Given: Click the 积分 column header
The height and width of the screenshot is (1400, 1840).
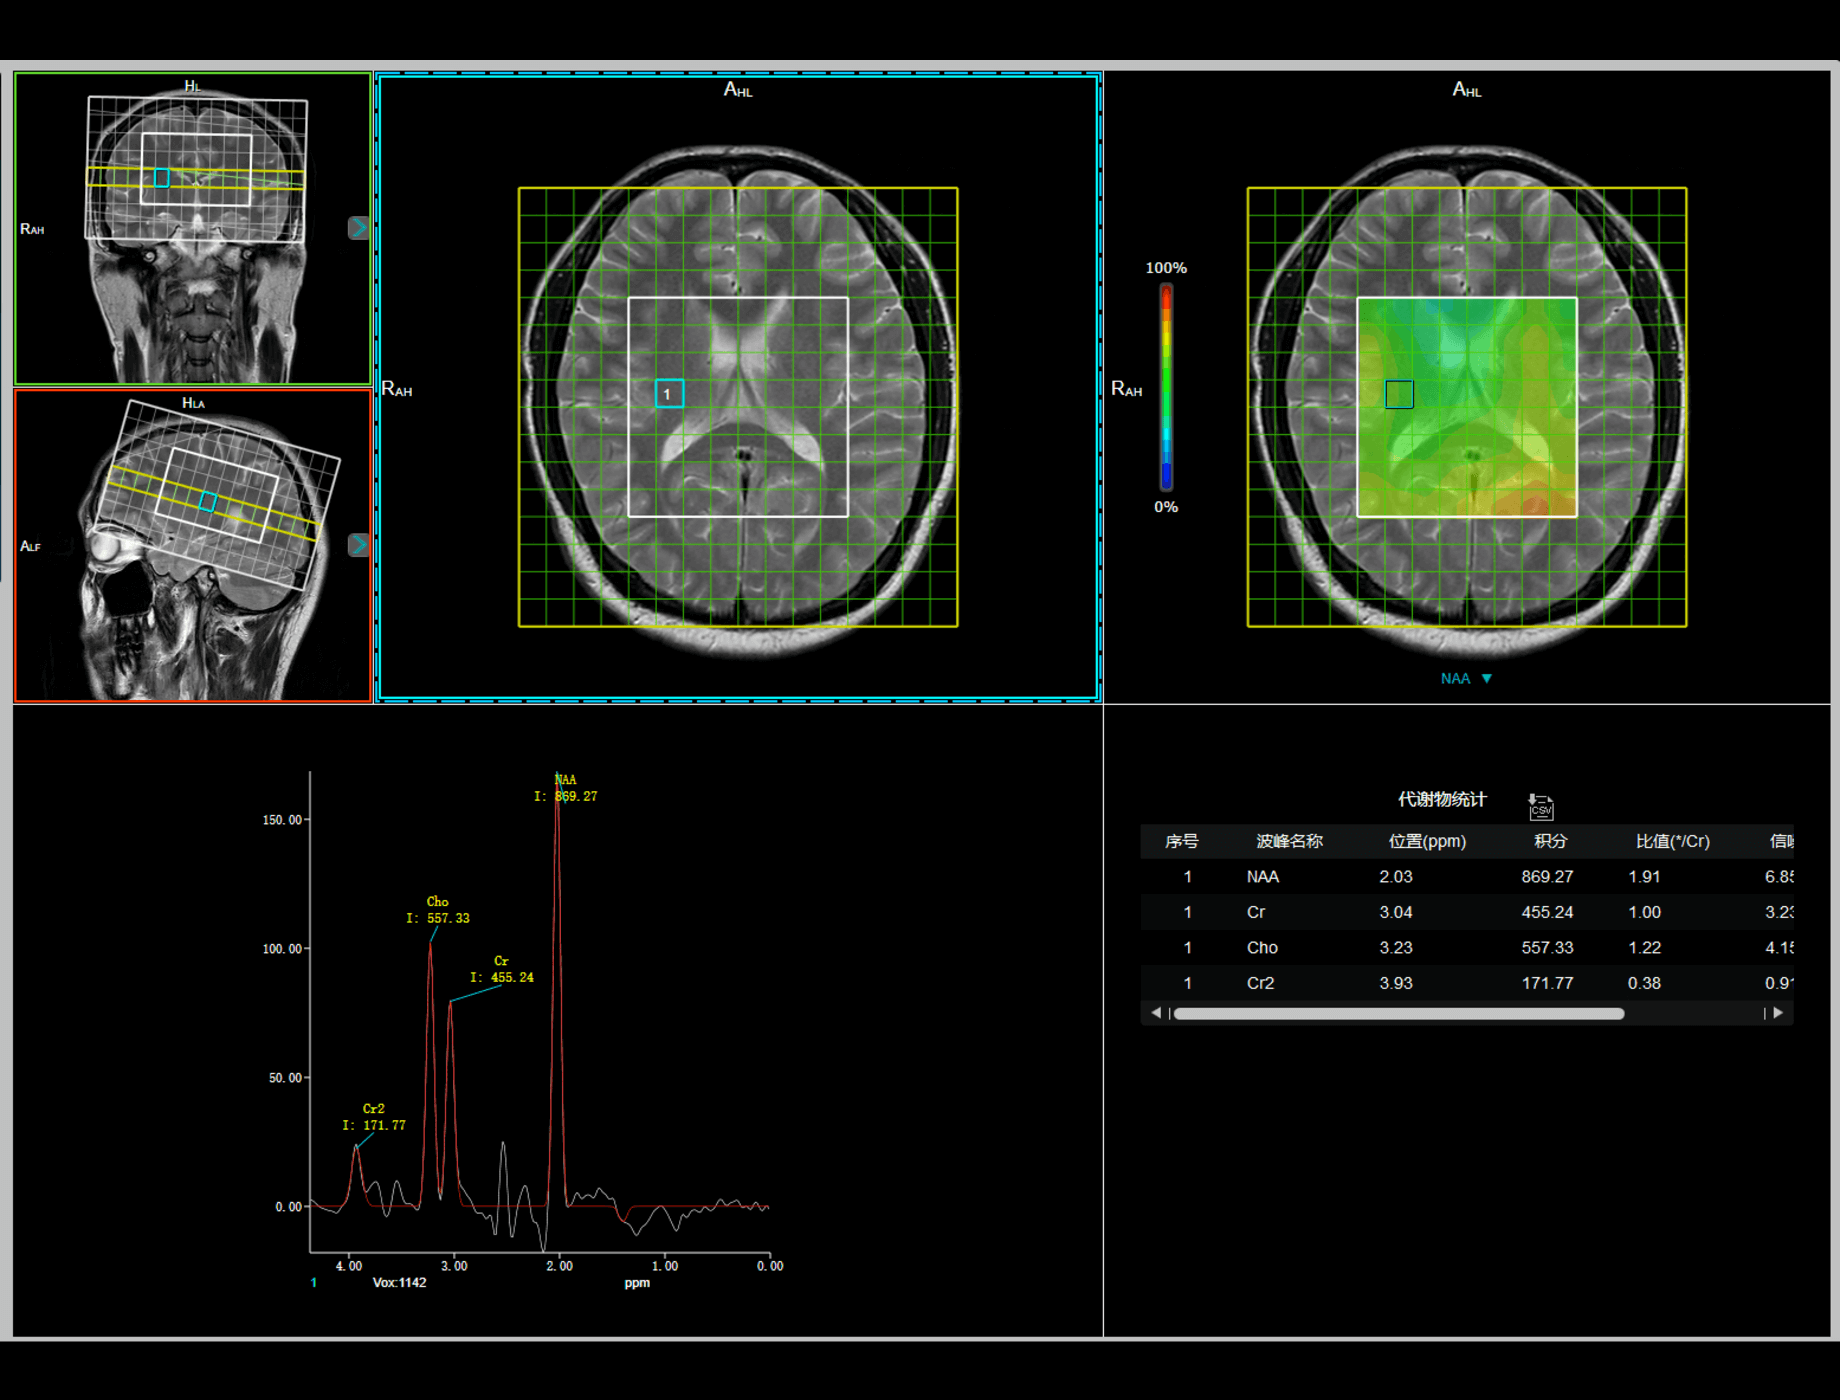Looking at the screenshot, I should [x=1550, y=842].
